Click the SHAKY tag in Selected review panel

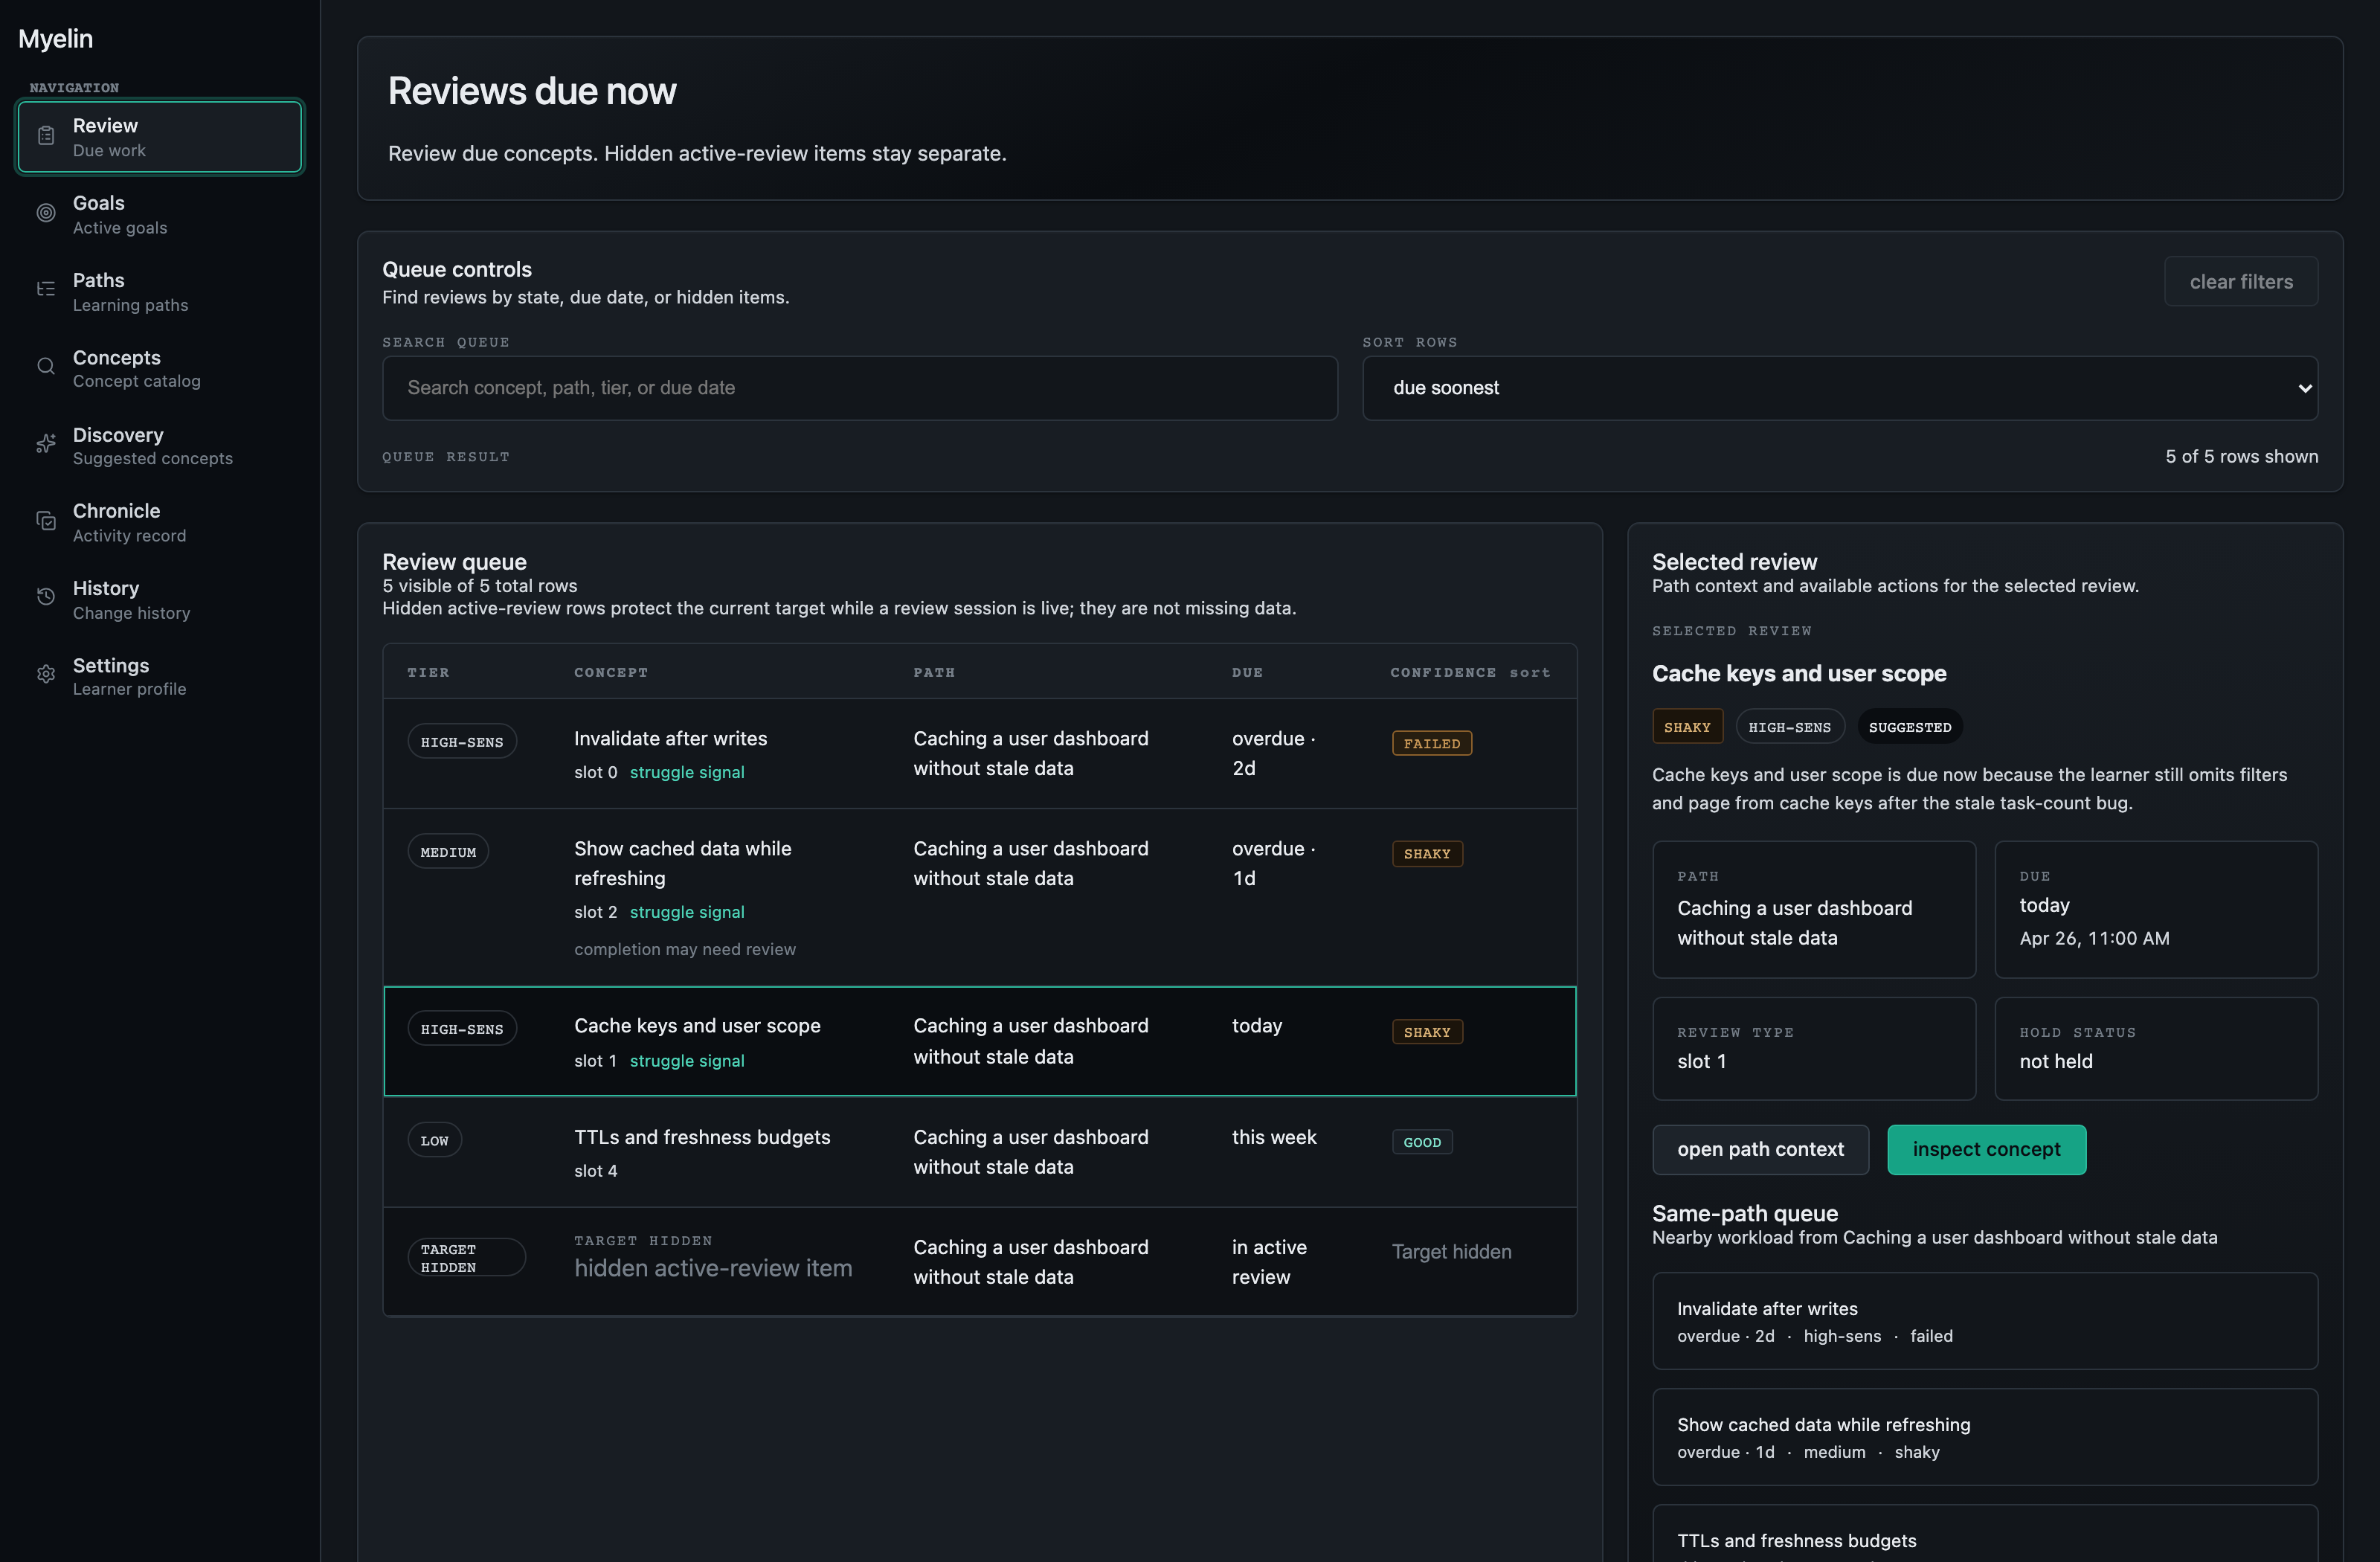coord(1687,727)
